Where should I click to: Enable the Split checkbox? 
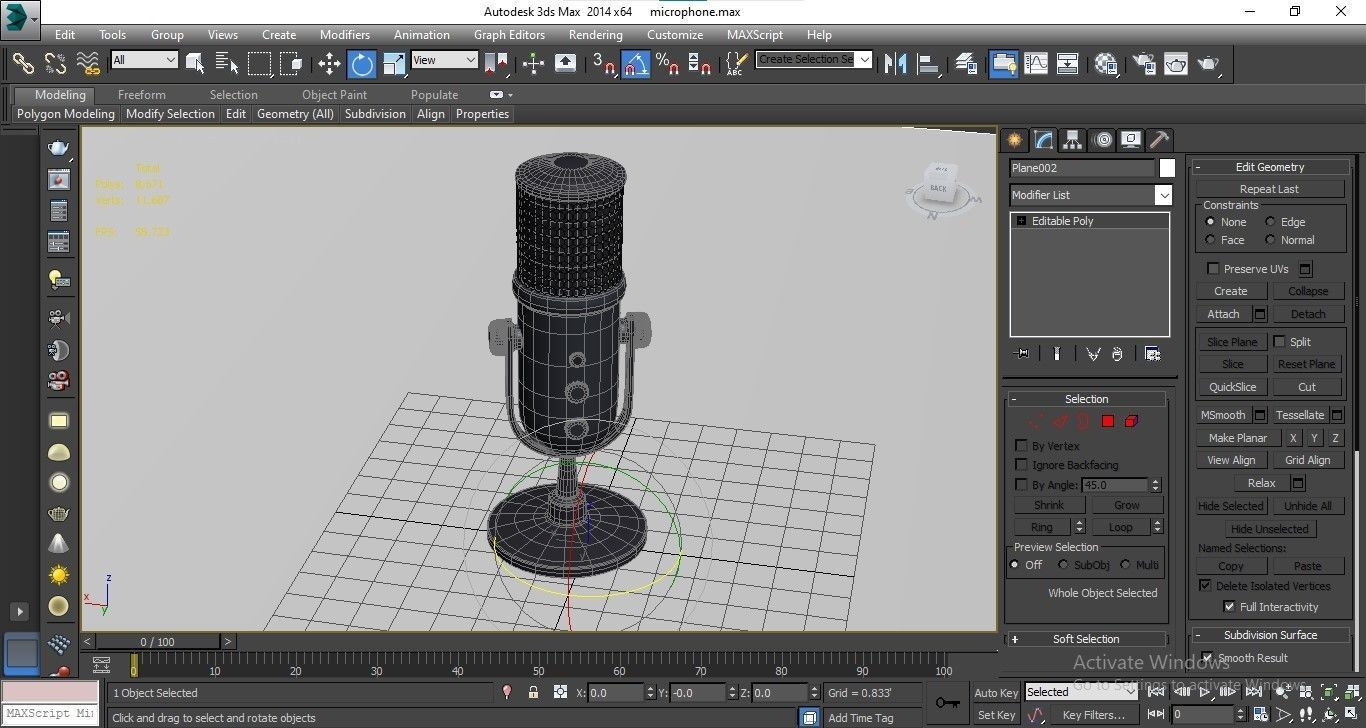point(1279,342)
